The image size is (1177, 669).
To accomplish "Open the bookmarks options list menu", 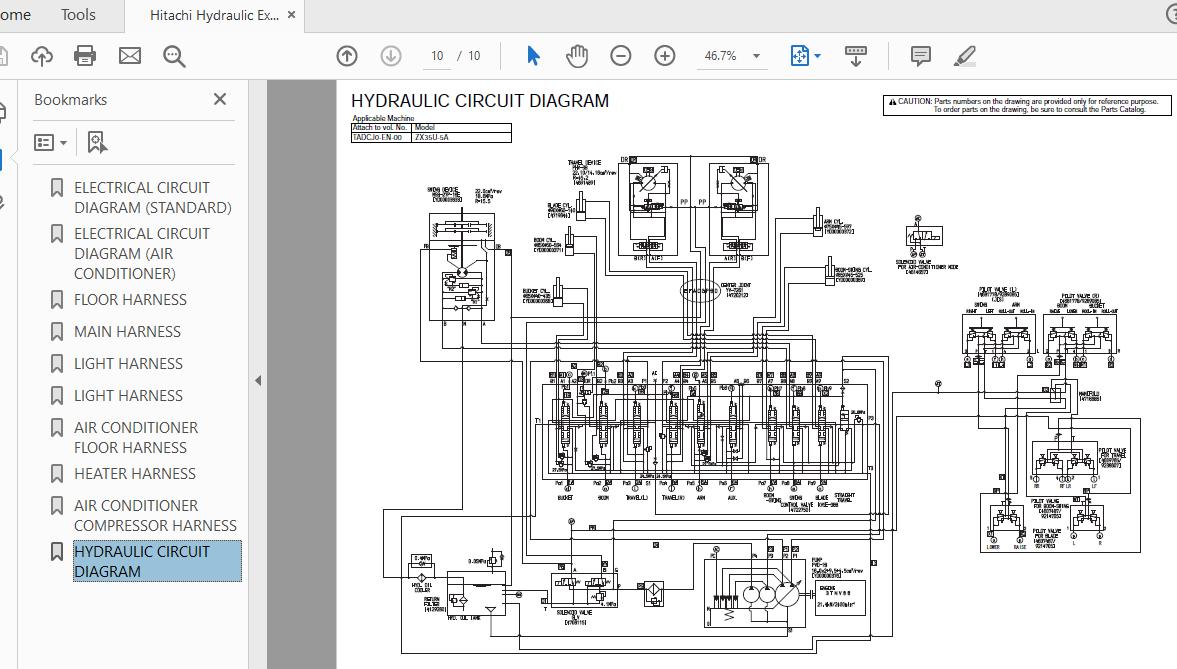I will pyautogui.click(x=50, y=142).
